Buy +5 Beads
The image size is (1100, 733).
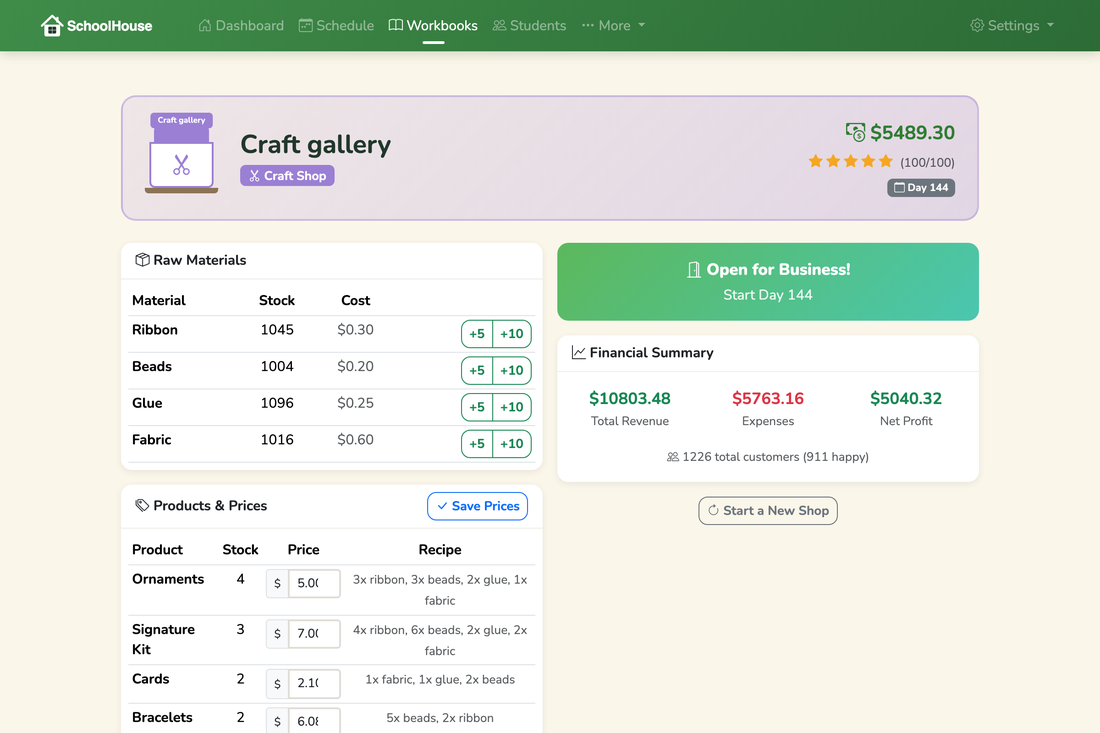pyautogui.click(x=477, y=370)
